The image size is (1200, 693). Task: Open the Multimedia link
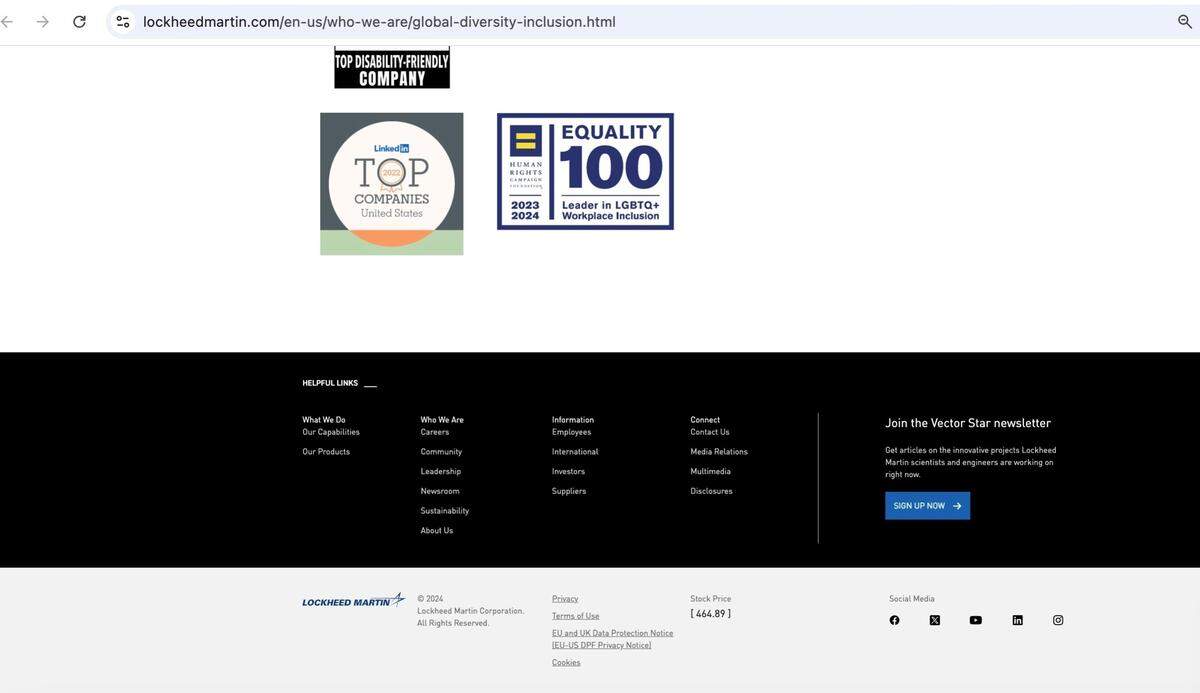point(710,471)
